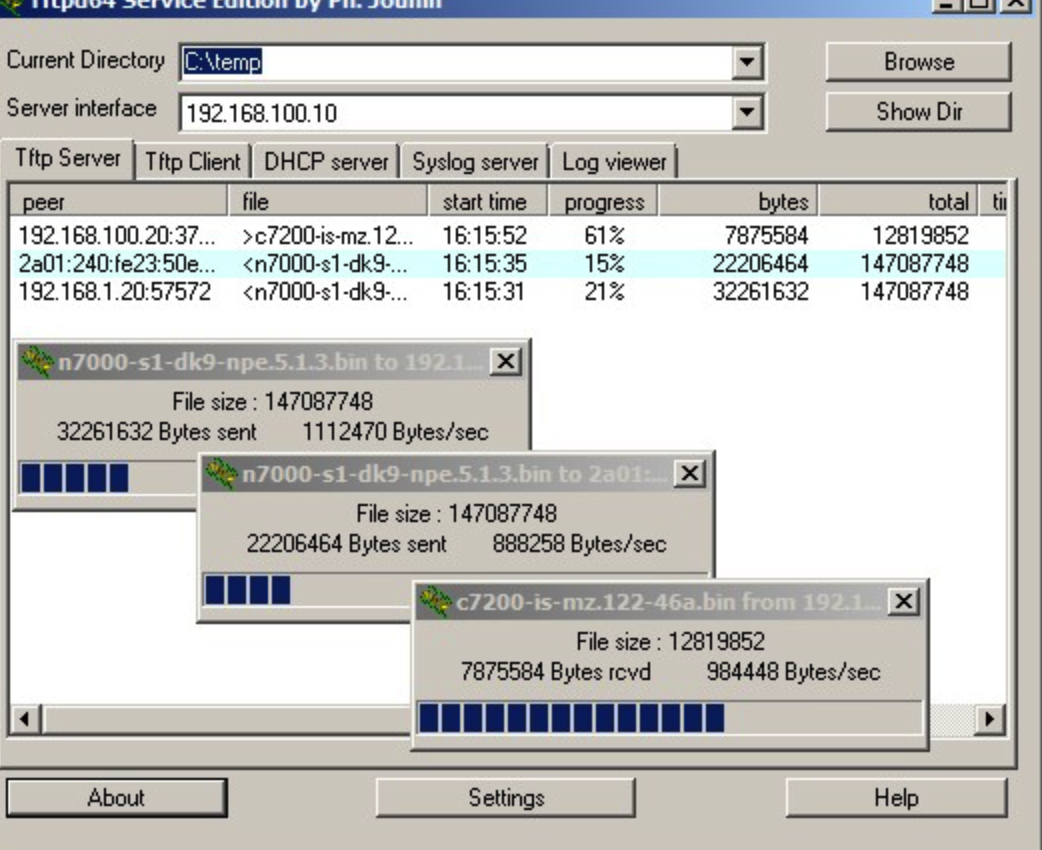The height and width of the screenshot is (850, 1042).
Task: Click File size : 12819852 in c7200 popup
Action: pyautogui.click(x=671, y=642)
